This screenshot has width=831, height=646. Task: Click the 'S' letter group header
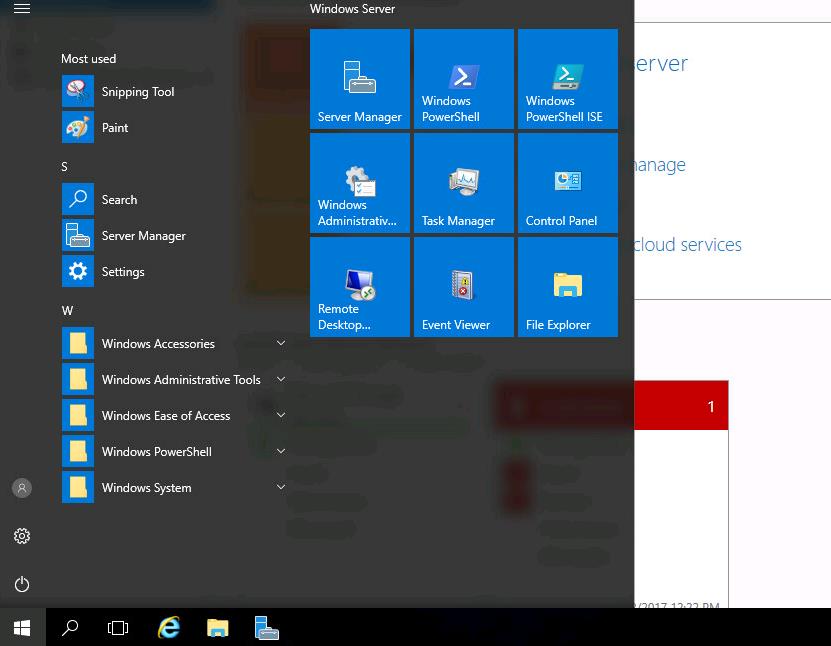[64, 166]
